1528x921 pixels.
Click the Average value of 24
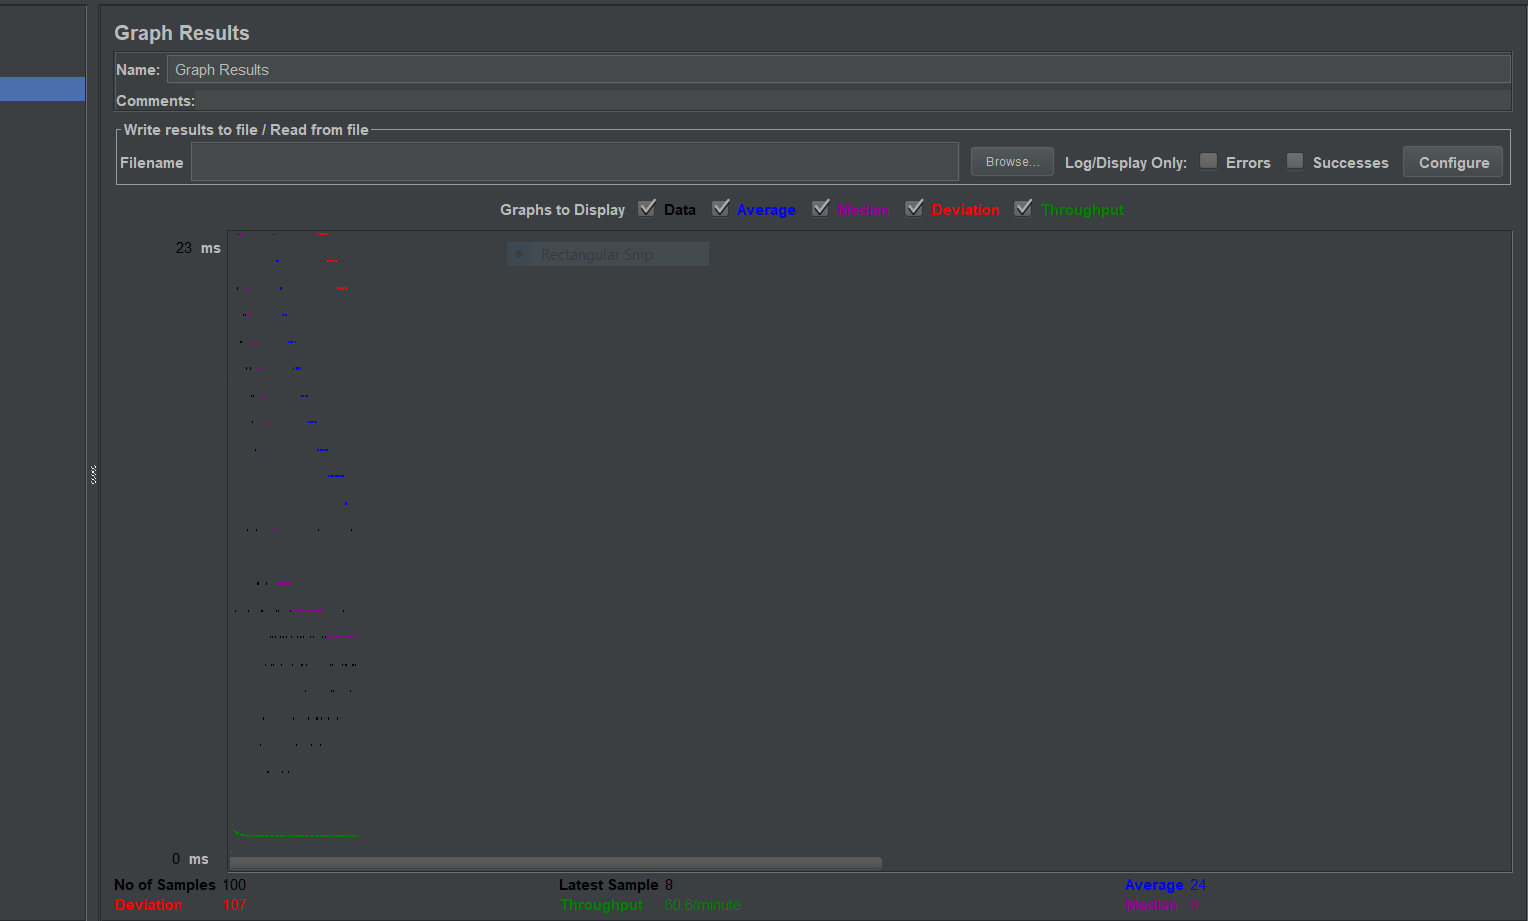(x=1197, y=884)
